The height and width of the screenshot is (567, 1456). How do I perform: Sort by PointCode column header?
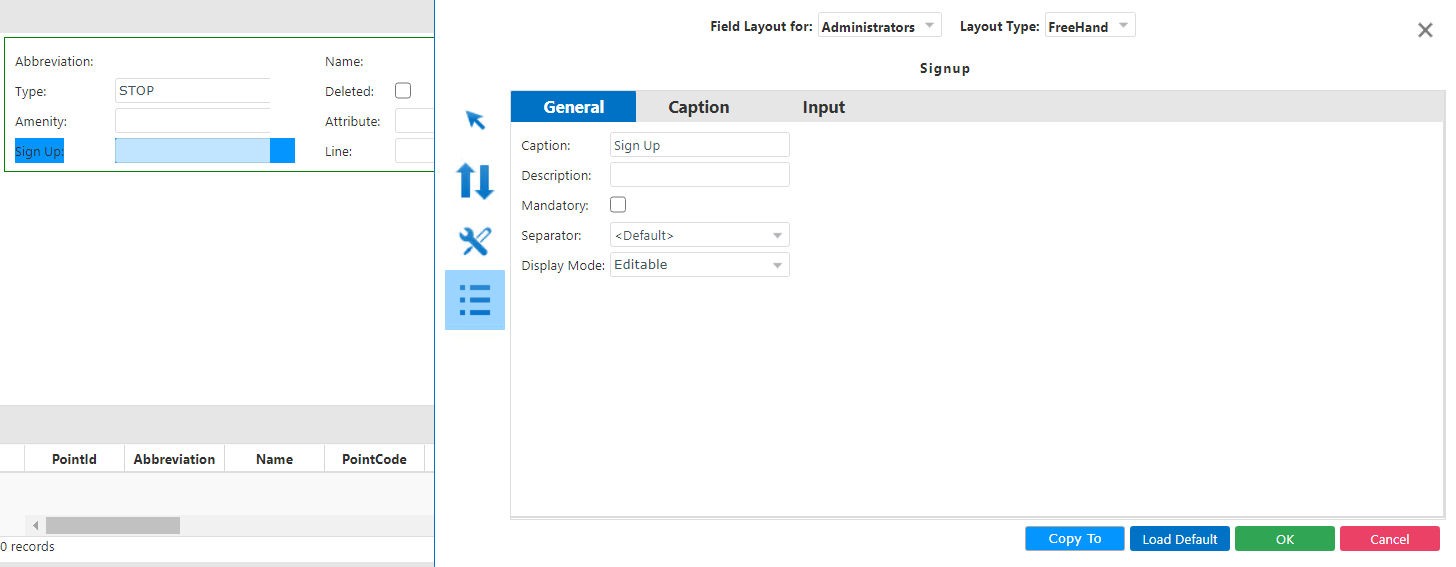(375, 459)
